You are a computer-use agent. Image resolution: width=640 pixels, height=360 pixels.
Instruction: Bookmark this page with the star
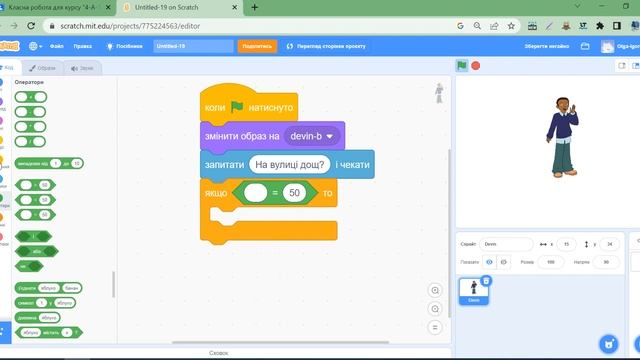(511, 26)
